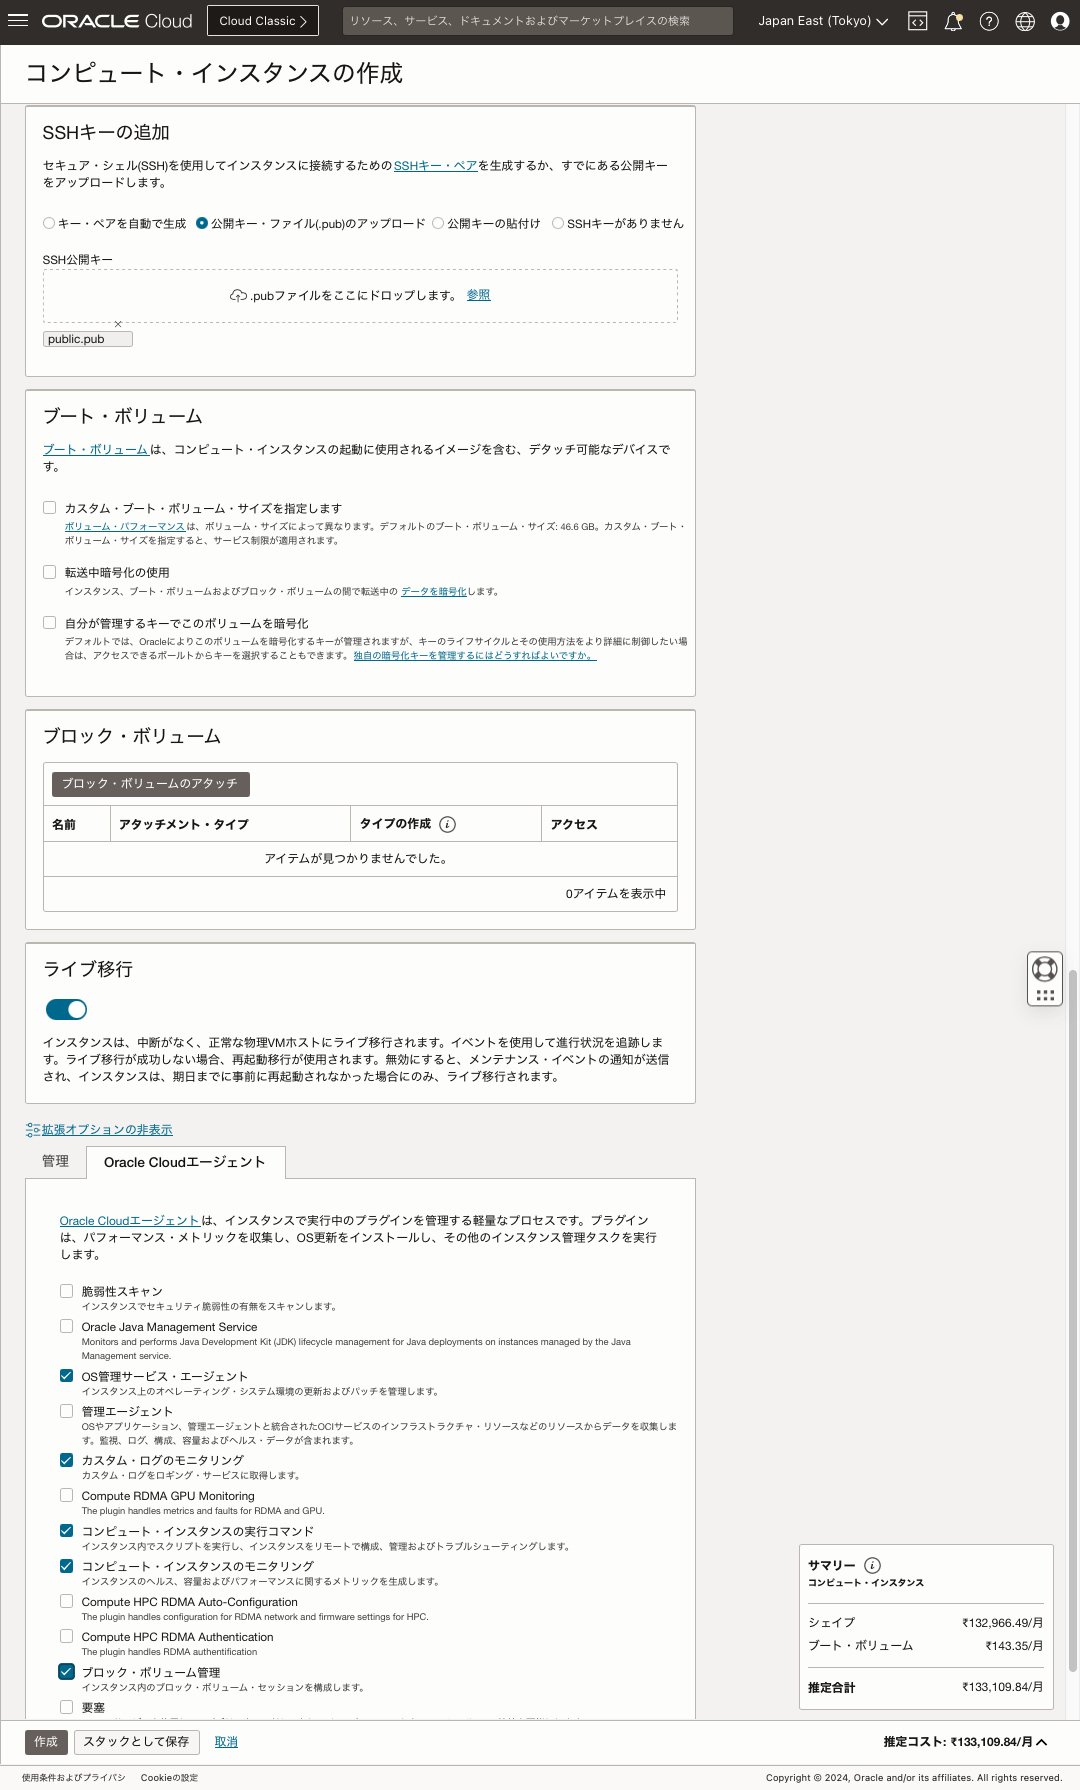Select 公開キーの貼付け radio option
1080x1790 pixels.
(x=438, y=223)
